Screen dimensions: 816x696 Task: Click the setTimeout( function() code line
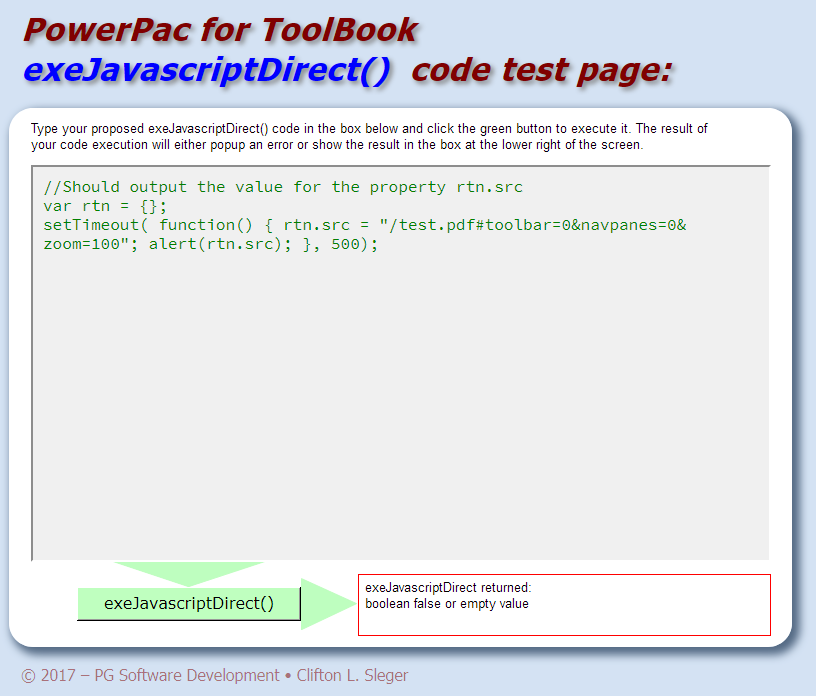point(365,225)
